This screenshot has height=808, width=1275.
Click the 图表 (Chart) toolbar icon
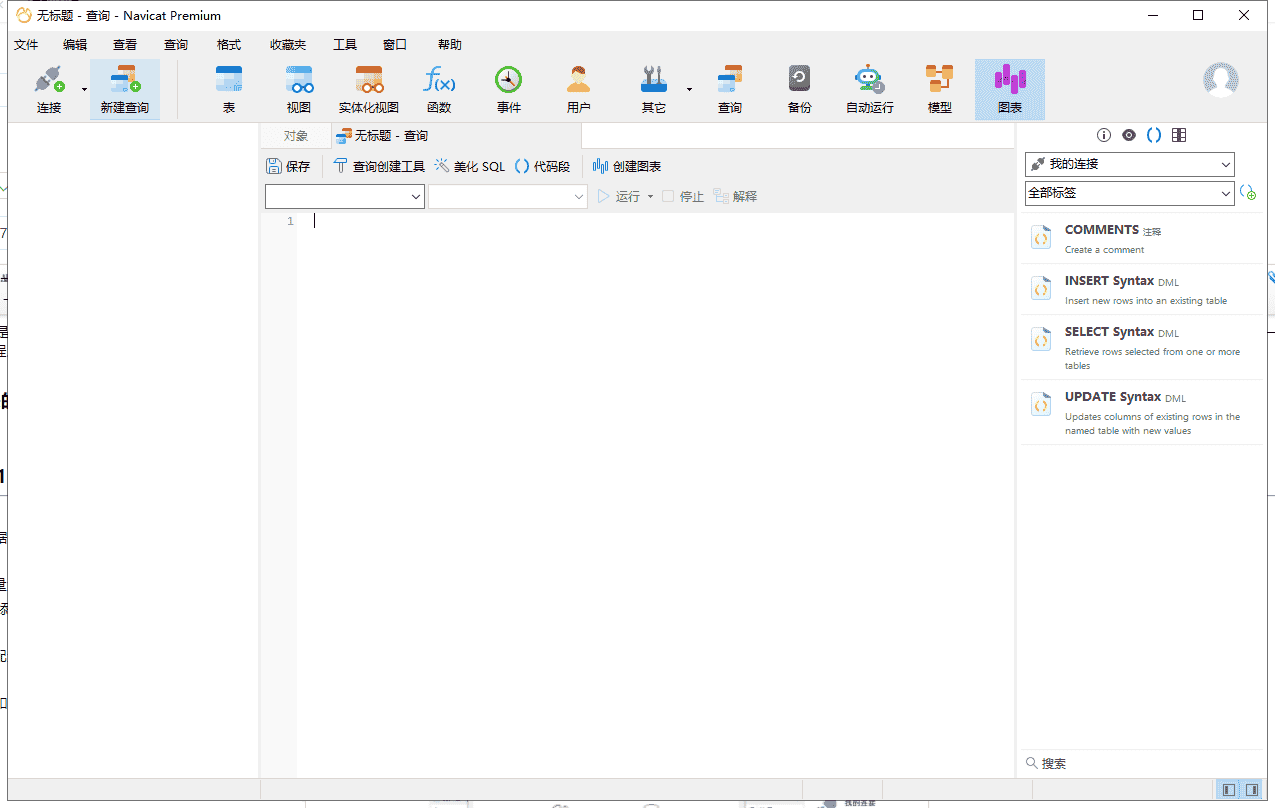coord(1010,89)
